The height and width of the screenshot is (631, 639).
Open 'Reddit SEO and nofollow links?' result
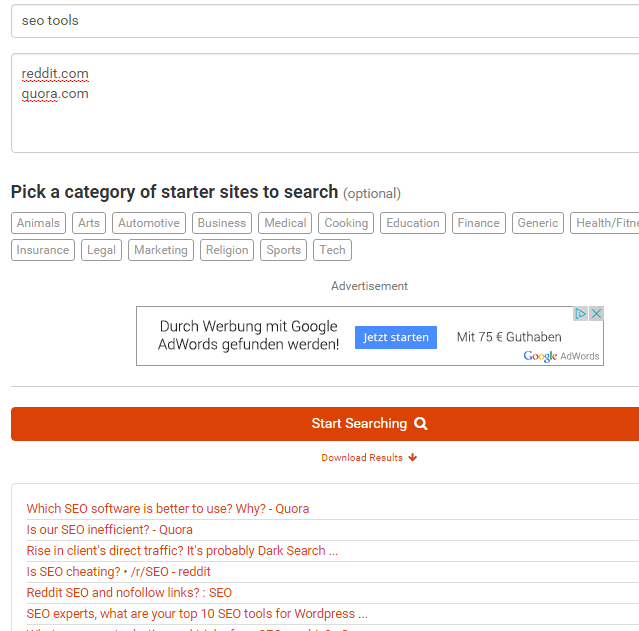pos(129,593)
